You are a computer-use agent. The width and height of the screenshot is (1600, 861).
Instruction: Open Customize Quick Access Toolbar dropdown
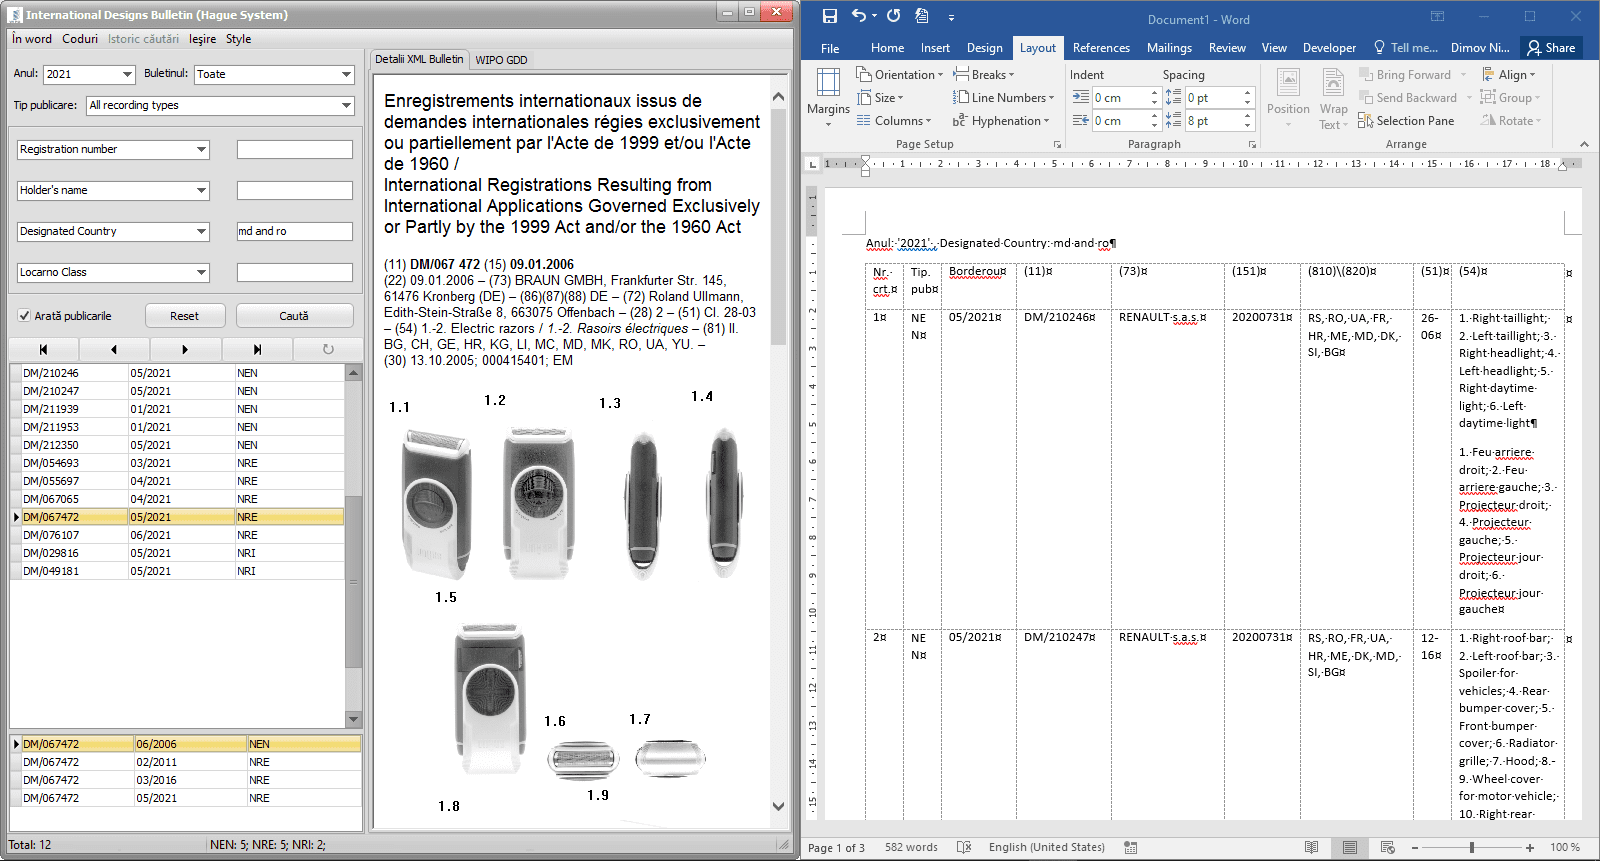951,17
